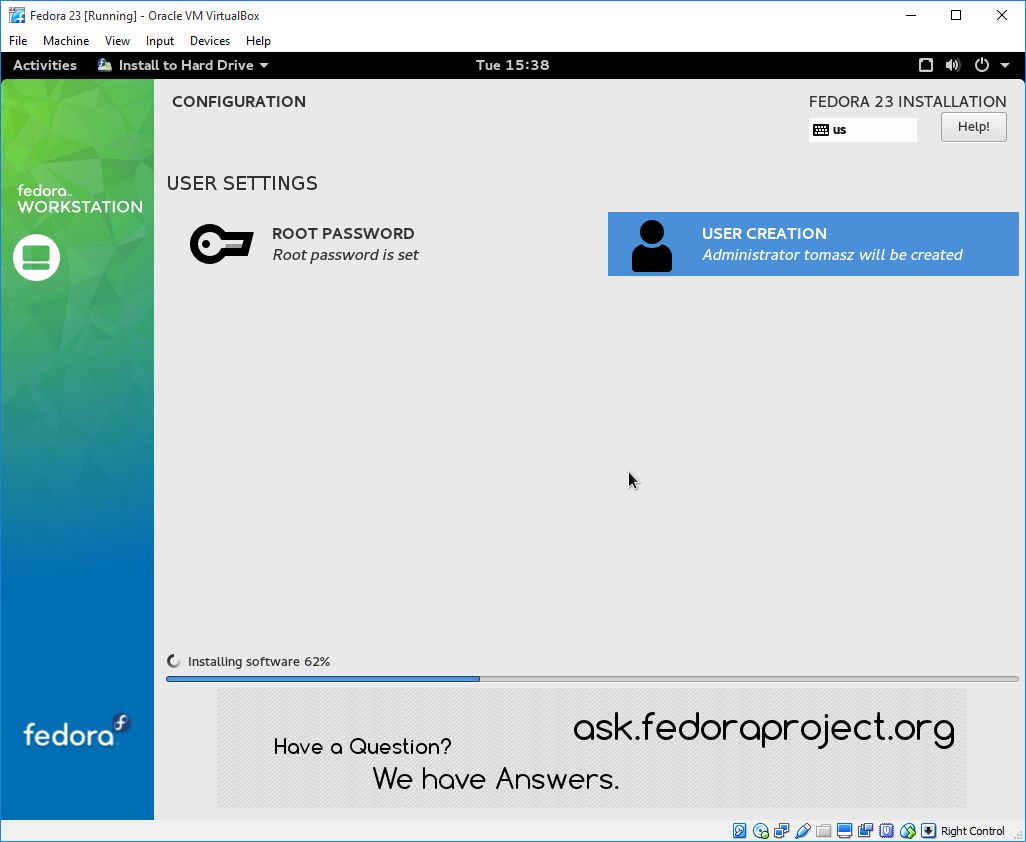
Task: Click the GNOME screen indicator icon in top bar
Action: click(925, 65)
